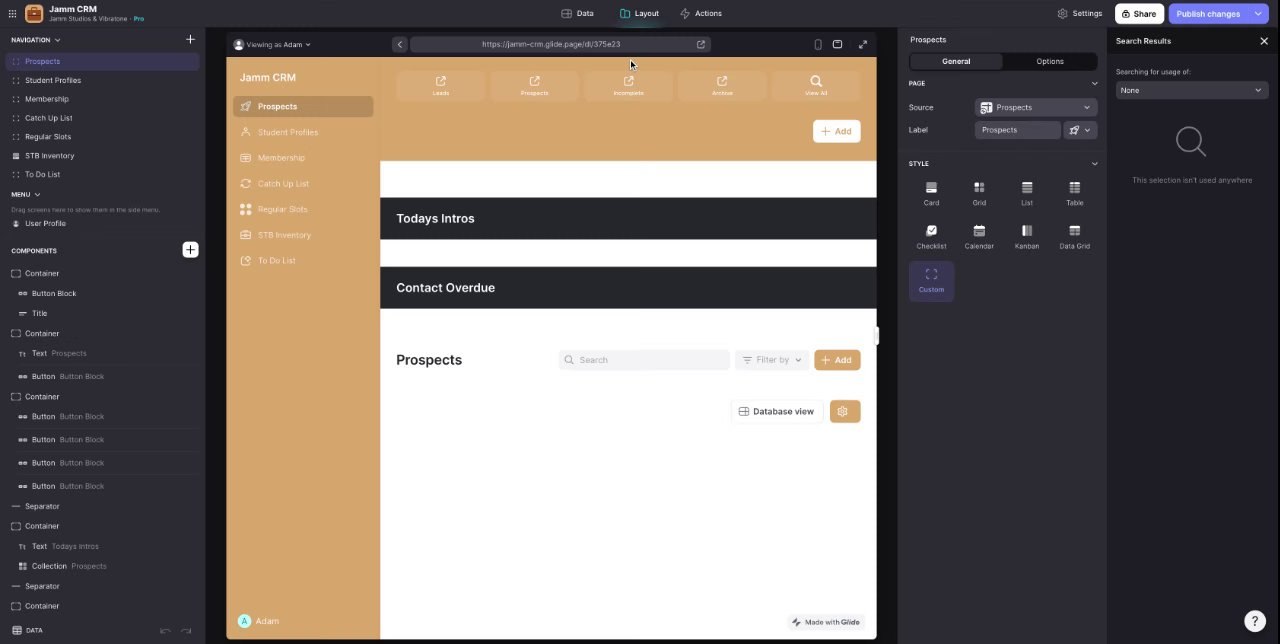This screenshot has width=1280, height=644.
Task: Switch to the Options tab
Action: (x=1050, y=61)
